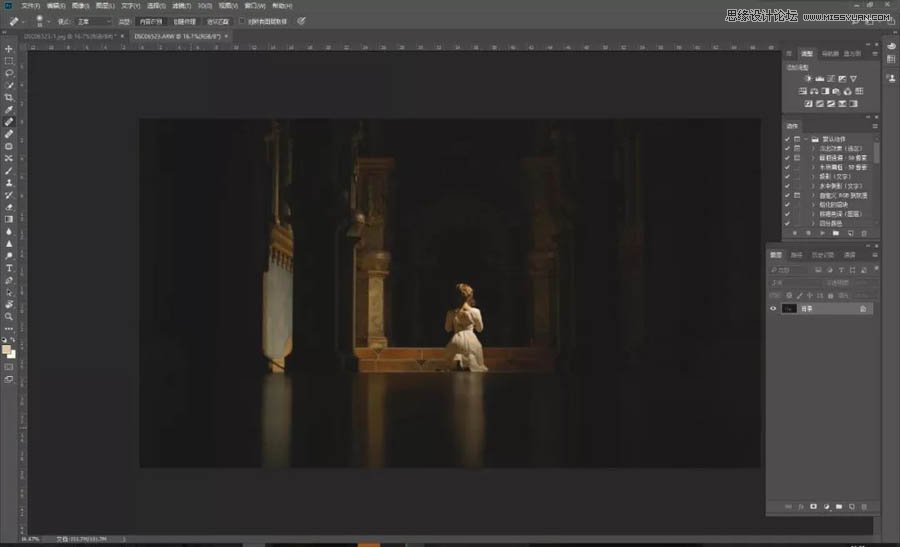This screenshot has width=900, height=547.
Task: Choose the 近似匹配 type button
Action: point(218,21)
